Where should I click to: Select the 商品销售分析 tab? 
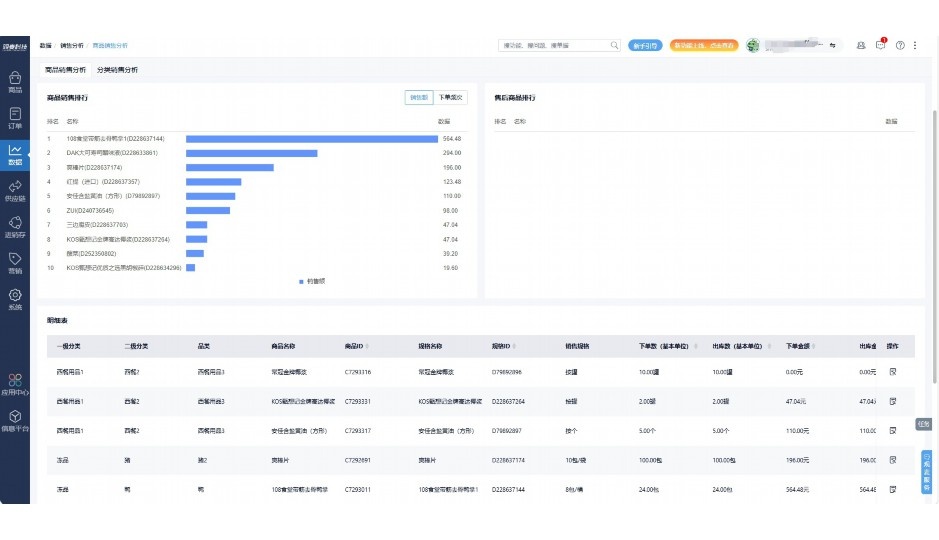(x=65, y=70)
